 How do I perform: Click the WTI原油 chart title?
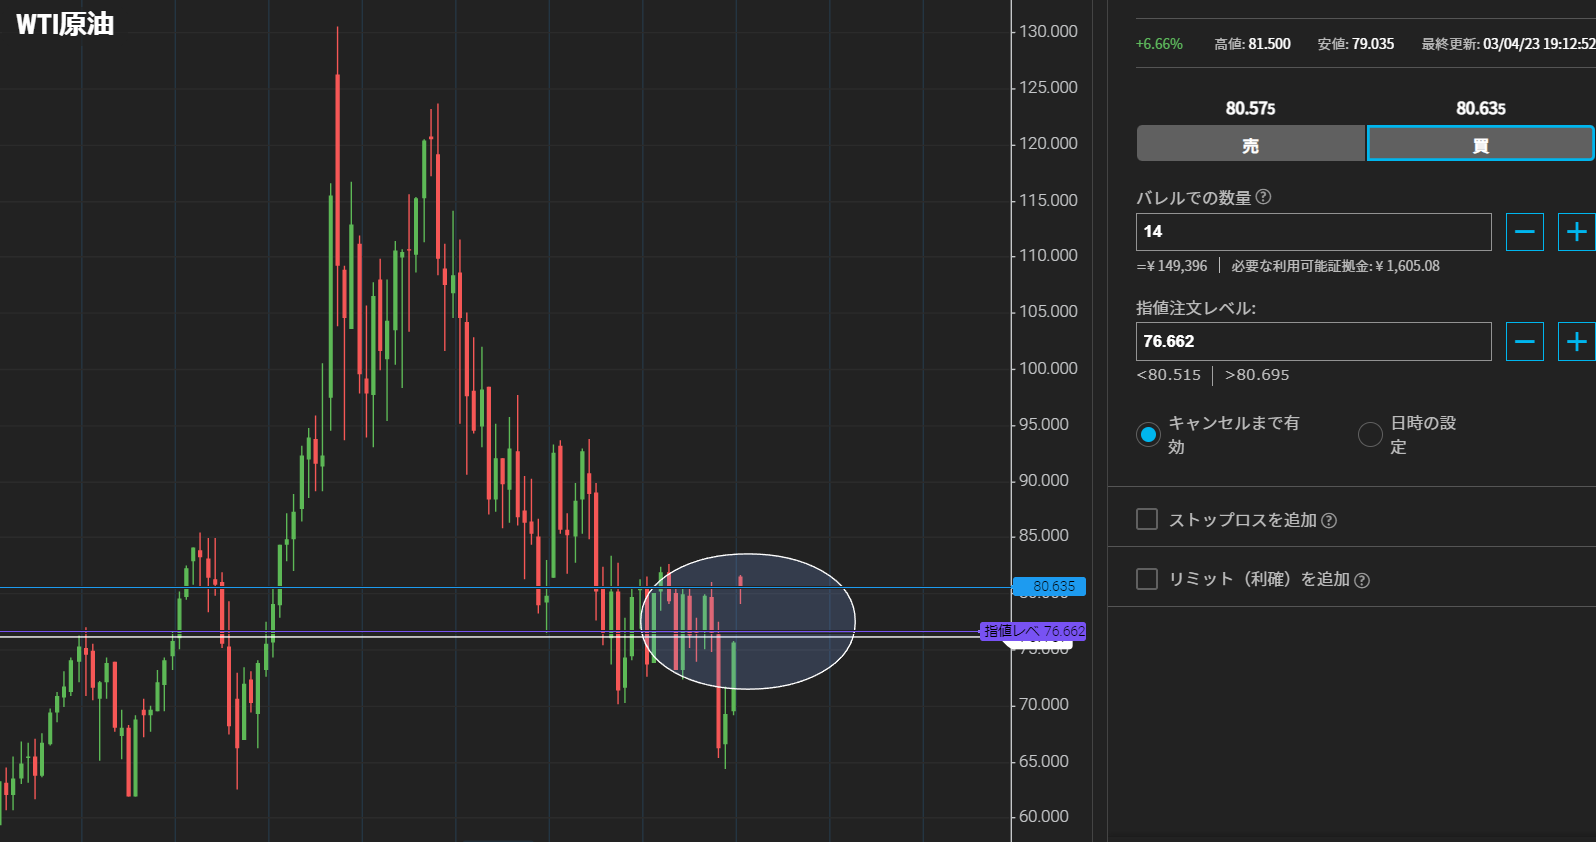(65, 24)
